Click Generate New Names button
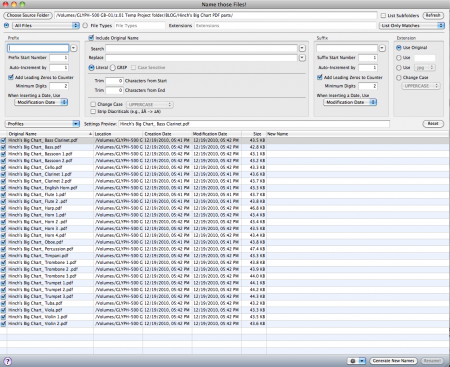 click(393, 361)
